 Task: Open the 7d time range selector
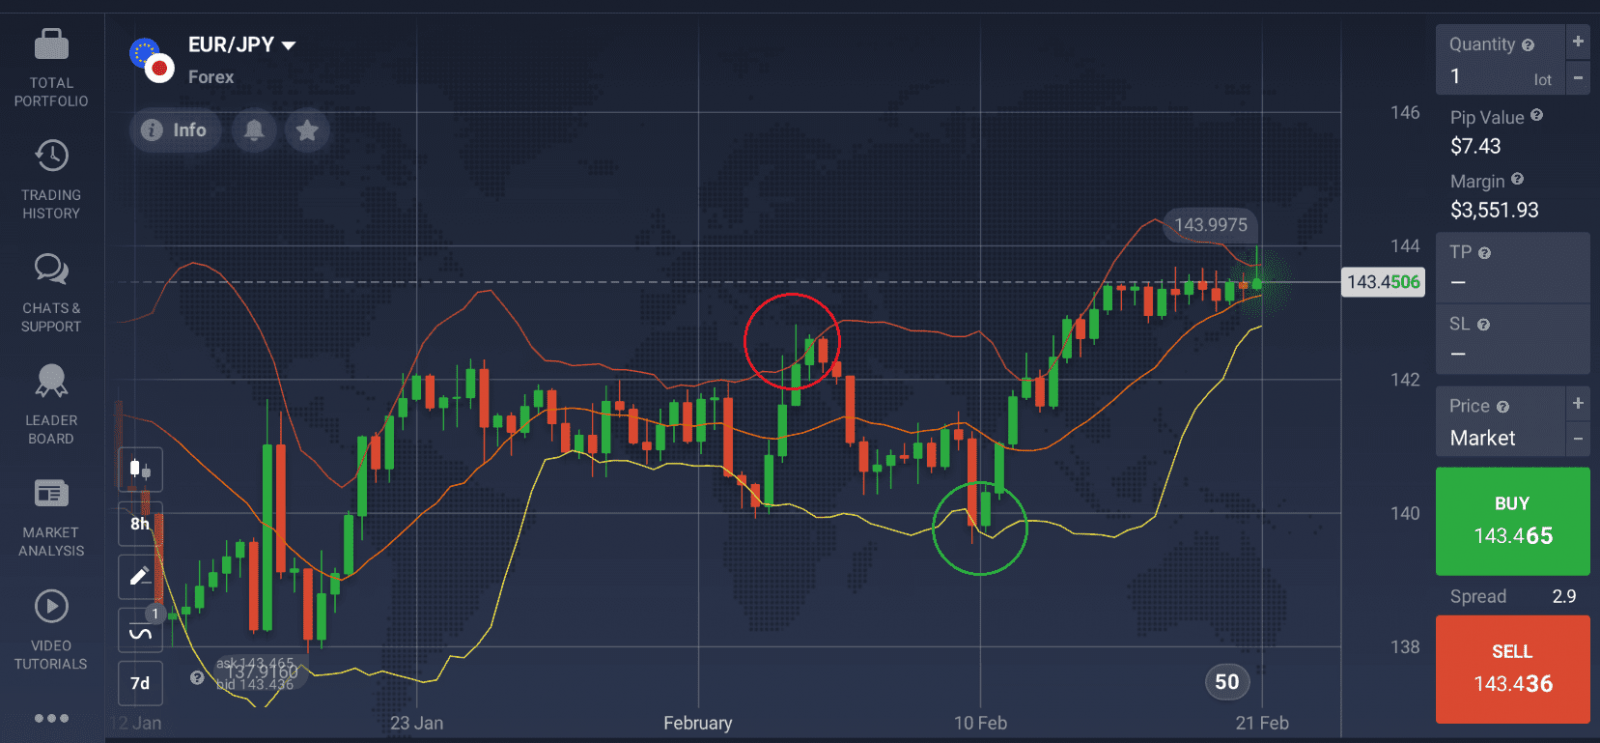[140, 683]
